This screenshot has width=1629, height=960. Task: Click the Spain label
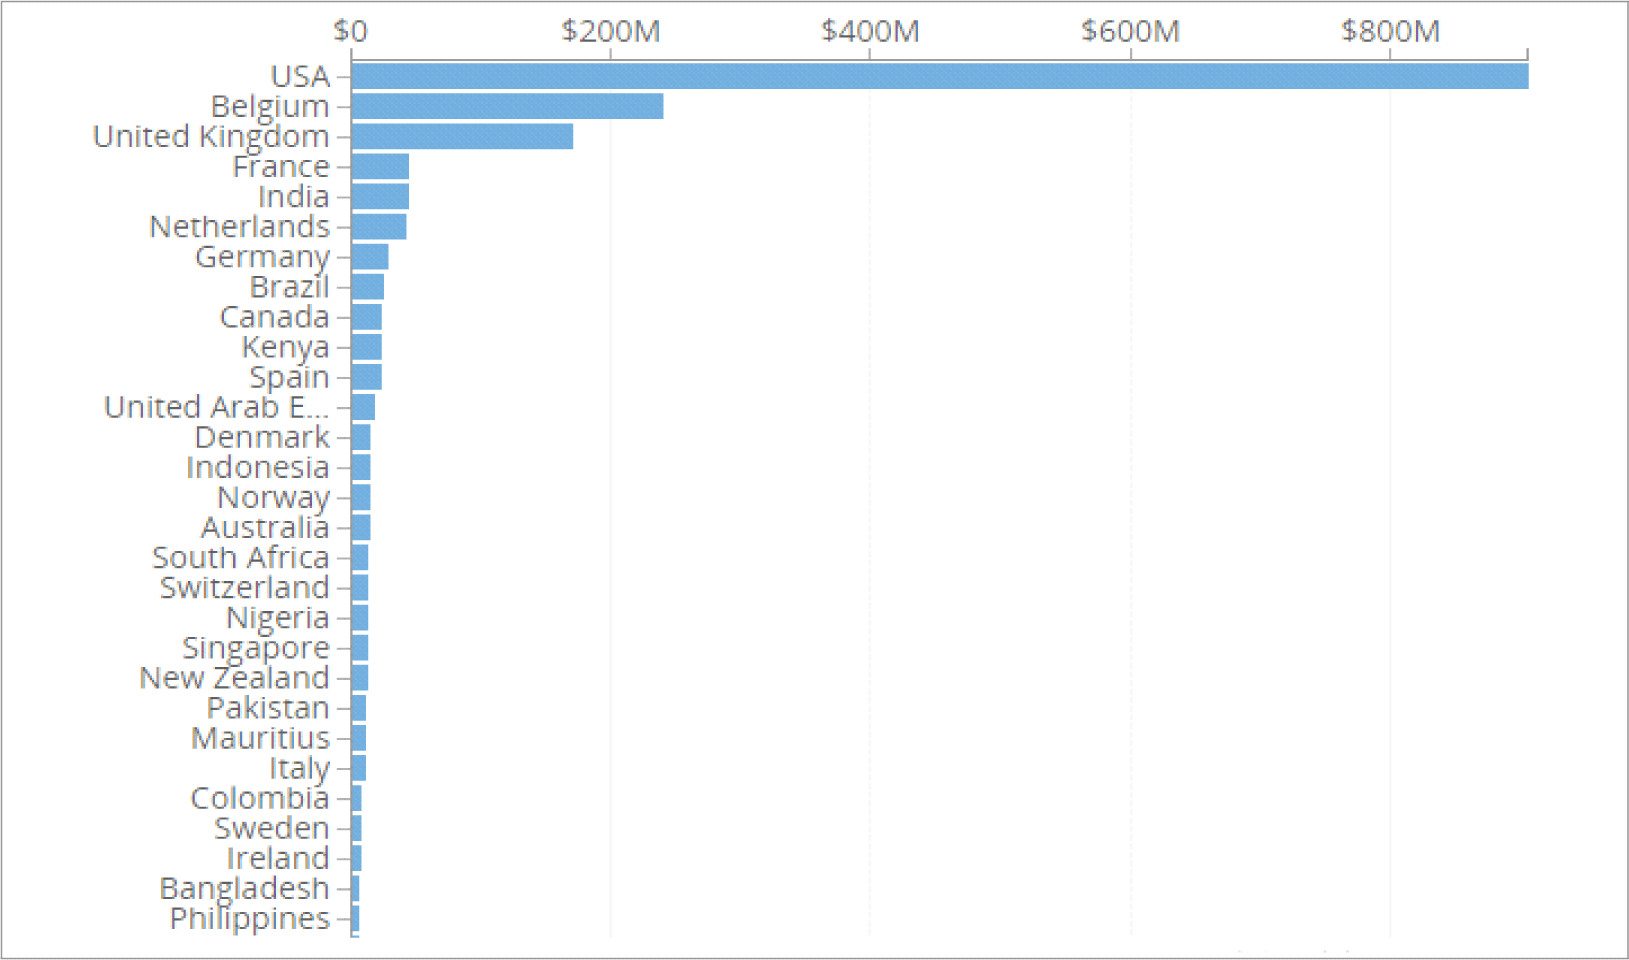[x=290, y=377]
